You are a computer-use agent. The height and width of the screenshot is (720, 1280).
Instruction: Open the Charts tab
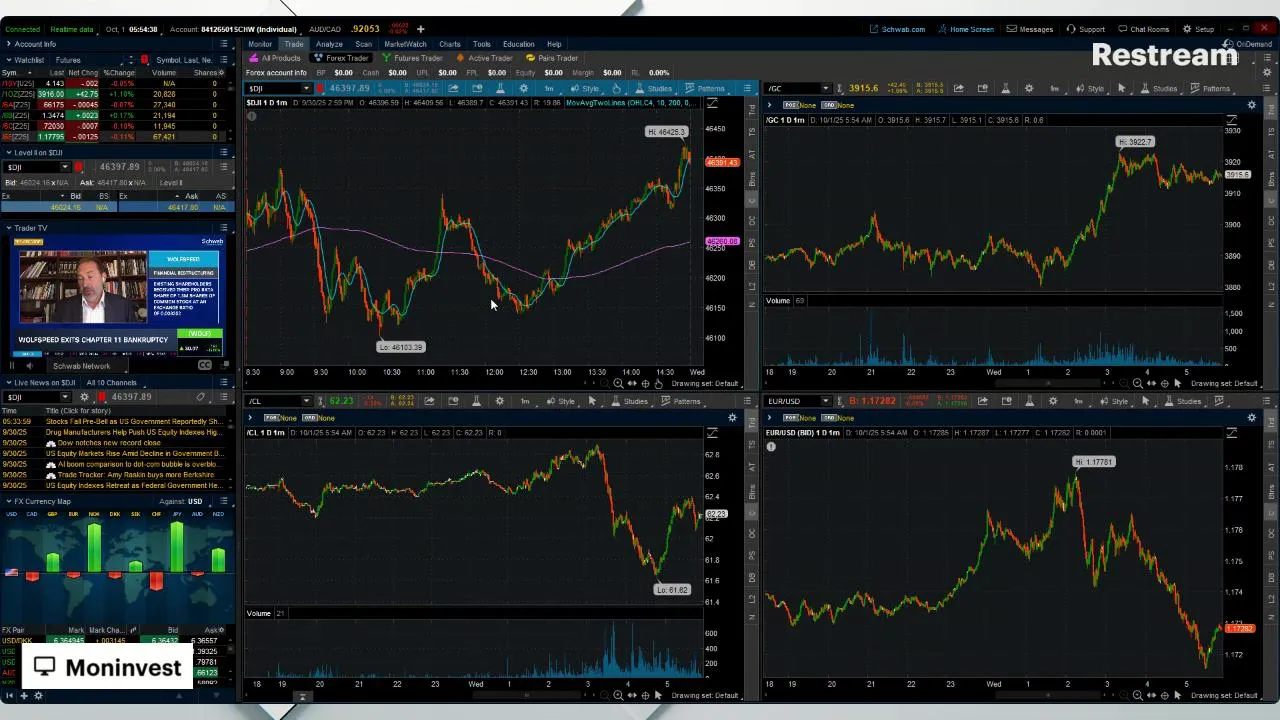tap(449, 44)
